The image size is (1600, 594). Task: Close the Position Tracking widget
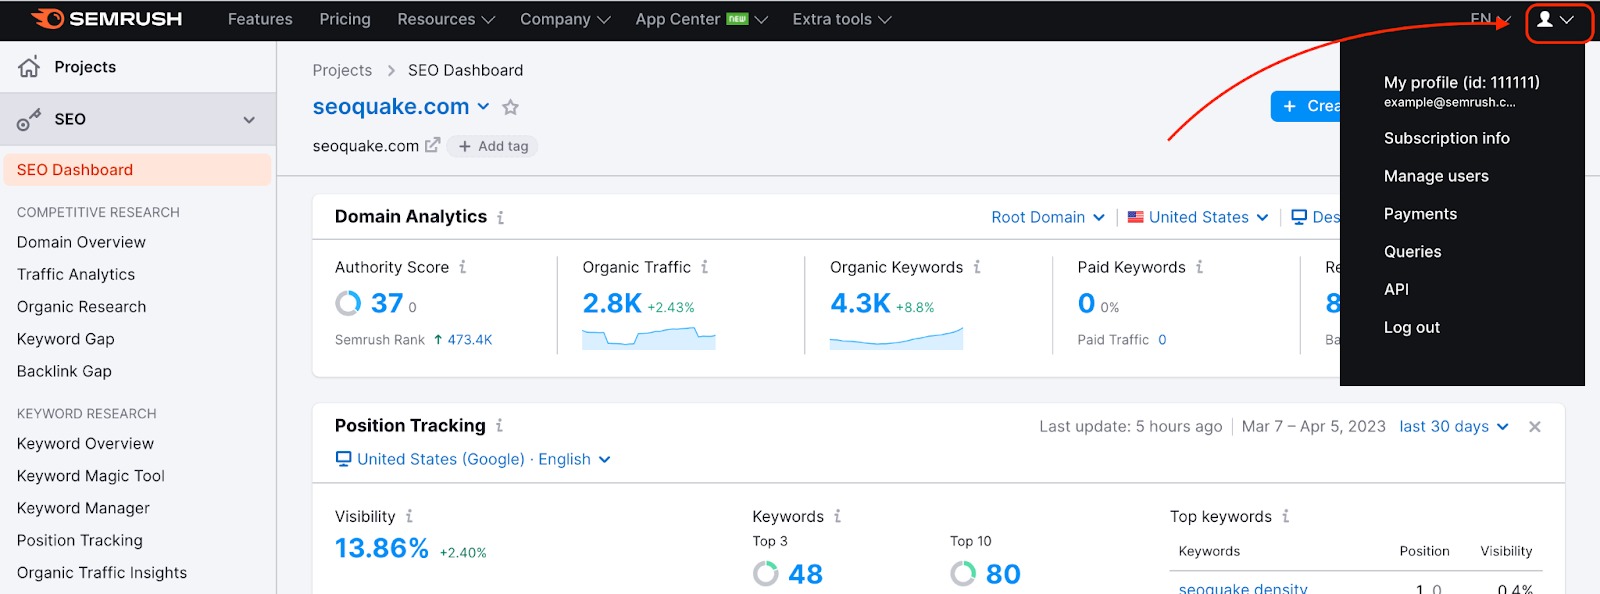1535,427
